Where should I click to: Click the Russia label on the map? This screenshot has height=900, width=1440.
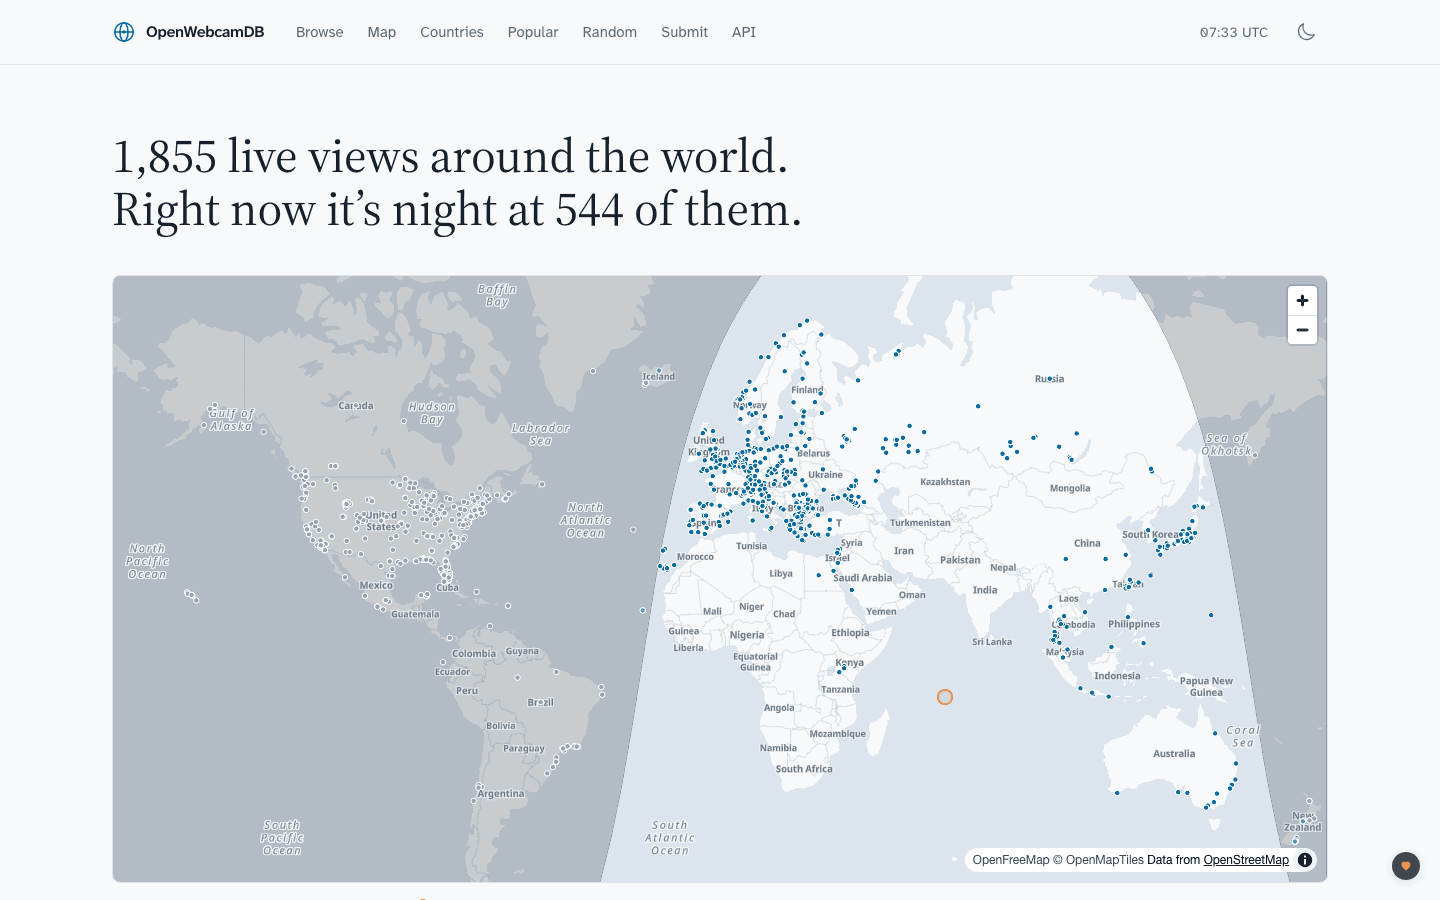click(1049, 379)
